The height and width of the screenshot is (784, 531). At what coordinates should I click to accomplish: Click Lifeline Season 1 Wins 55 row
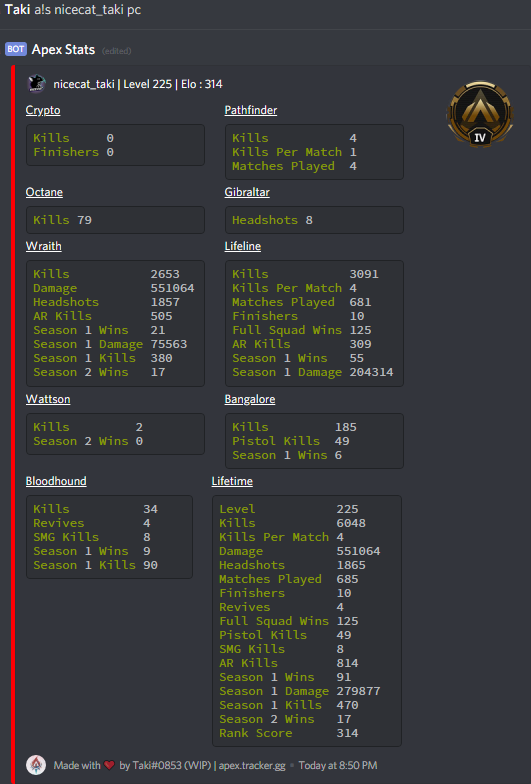[298, 358]
